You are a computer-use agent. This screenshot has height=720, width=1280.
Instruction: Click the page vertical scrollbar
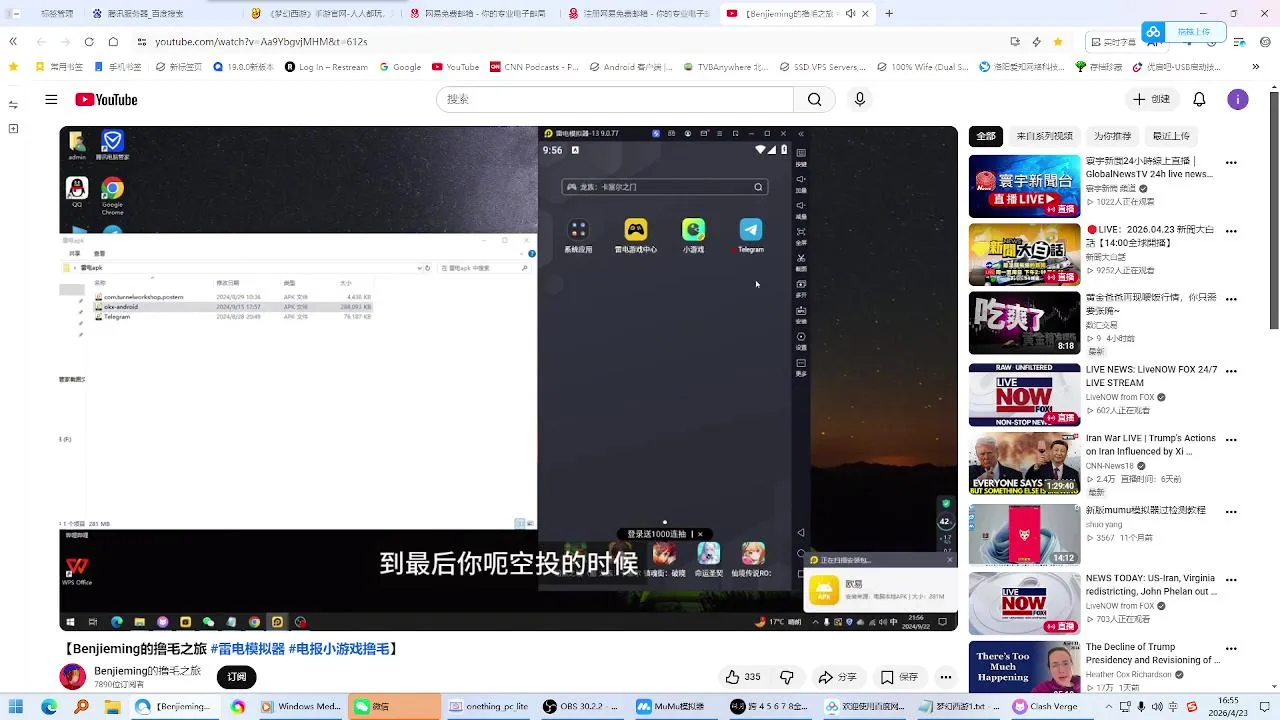(x=1273, y=210)
